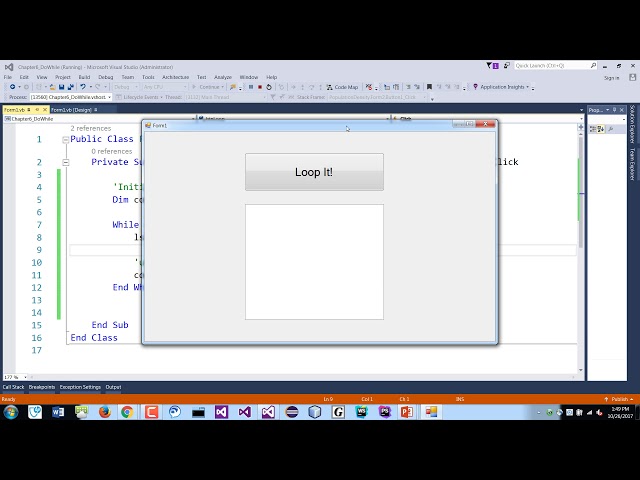Click the Restart debugging icon
The width and height of the screenshot is (640, 480).
pos(269,87)
